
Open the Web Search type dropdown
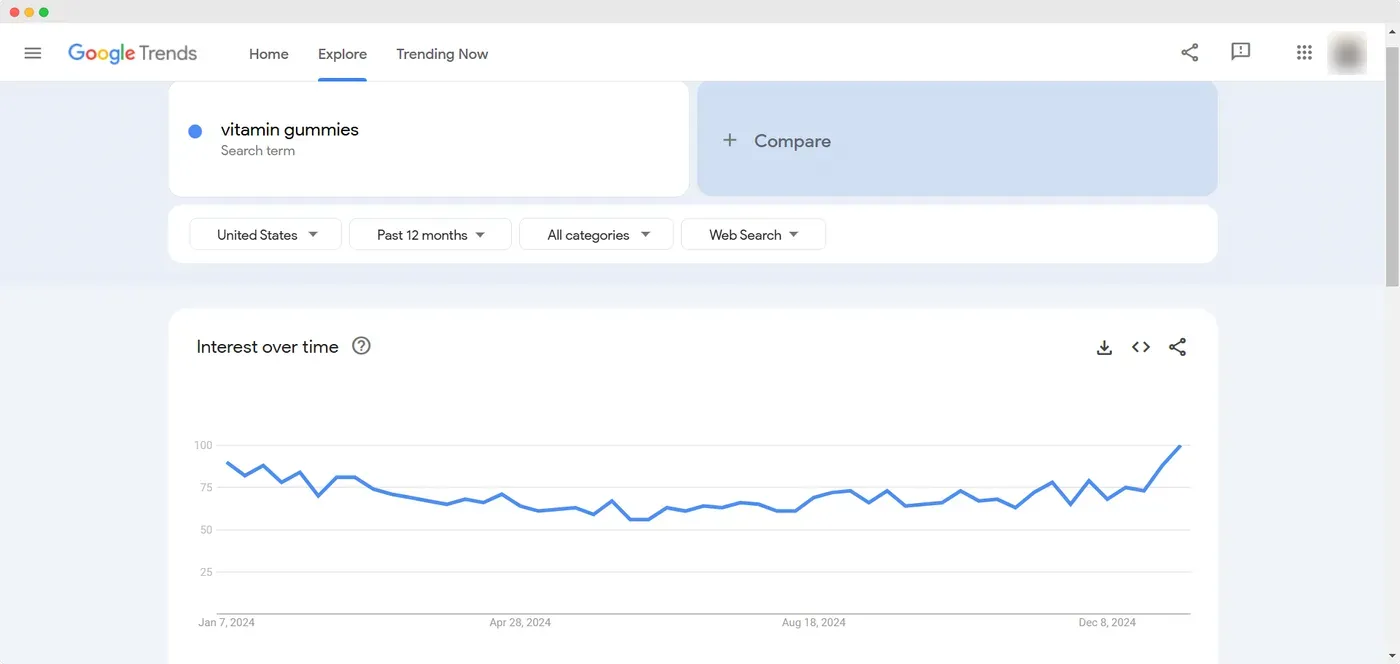[x=753, y=234]
